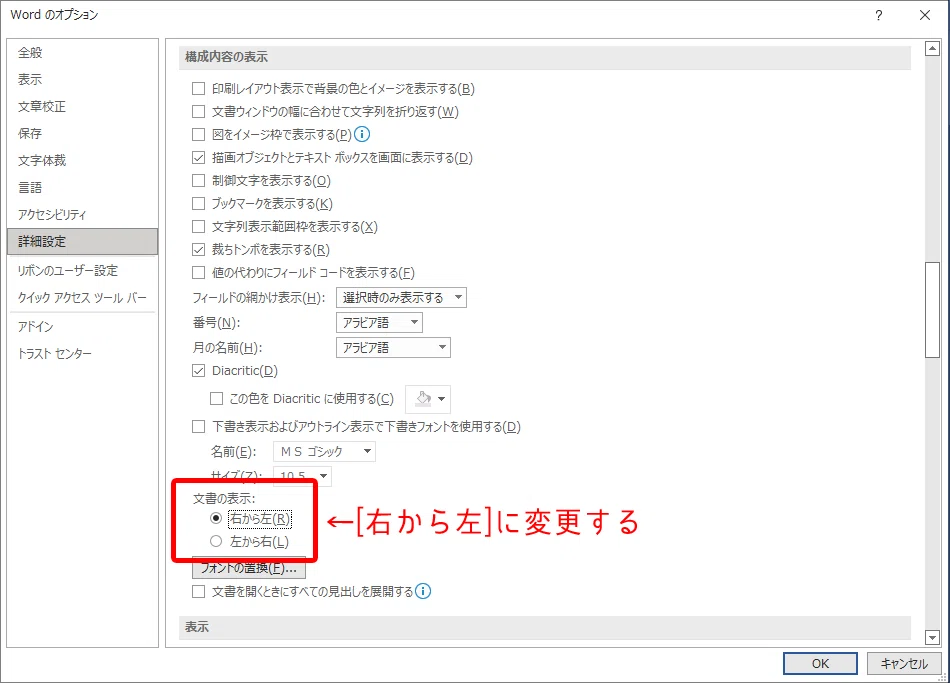Open クイック アクセス ツール バー category

[x=82, y=298]
